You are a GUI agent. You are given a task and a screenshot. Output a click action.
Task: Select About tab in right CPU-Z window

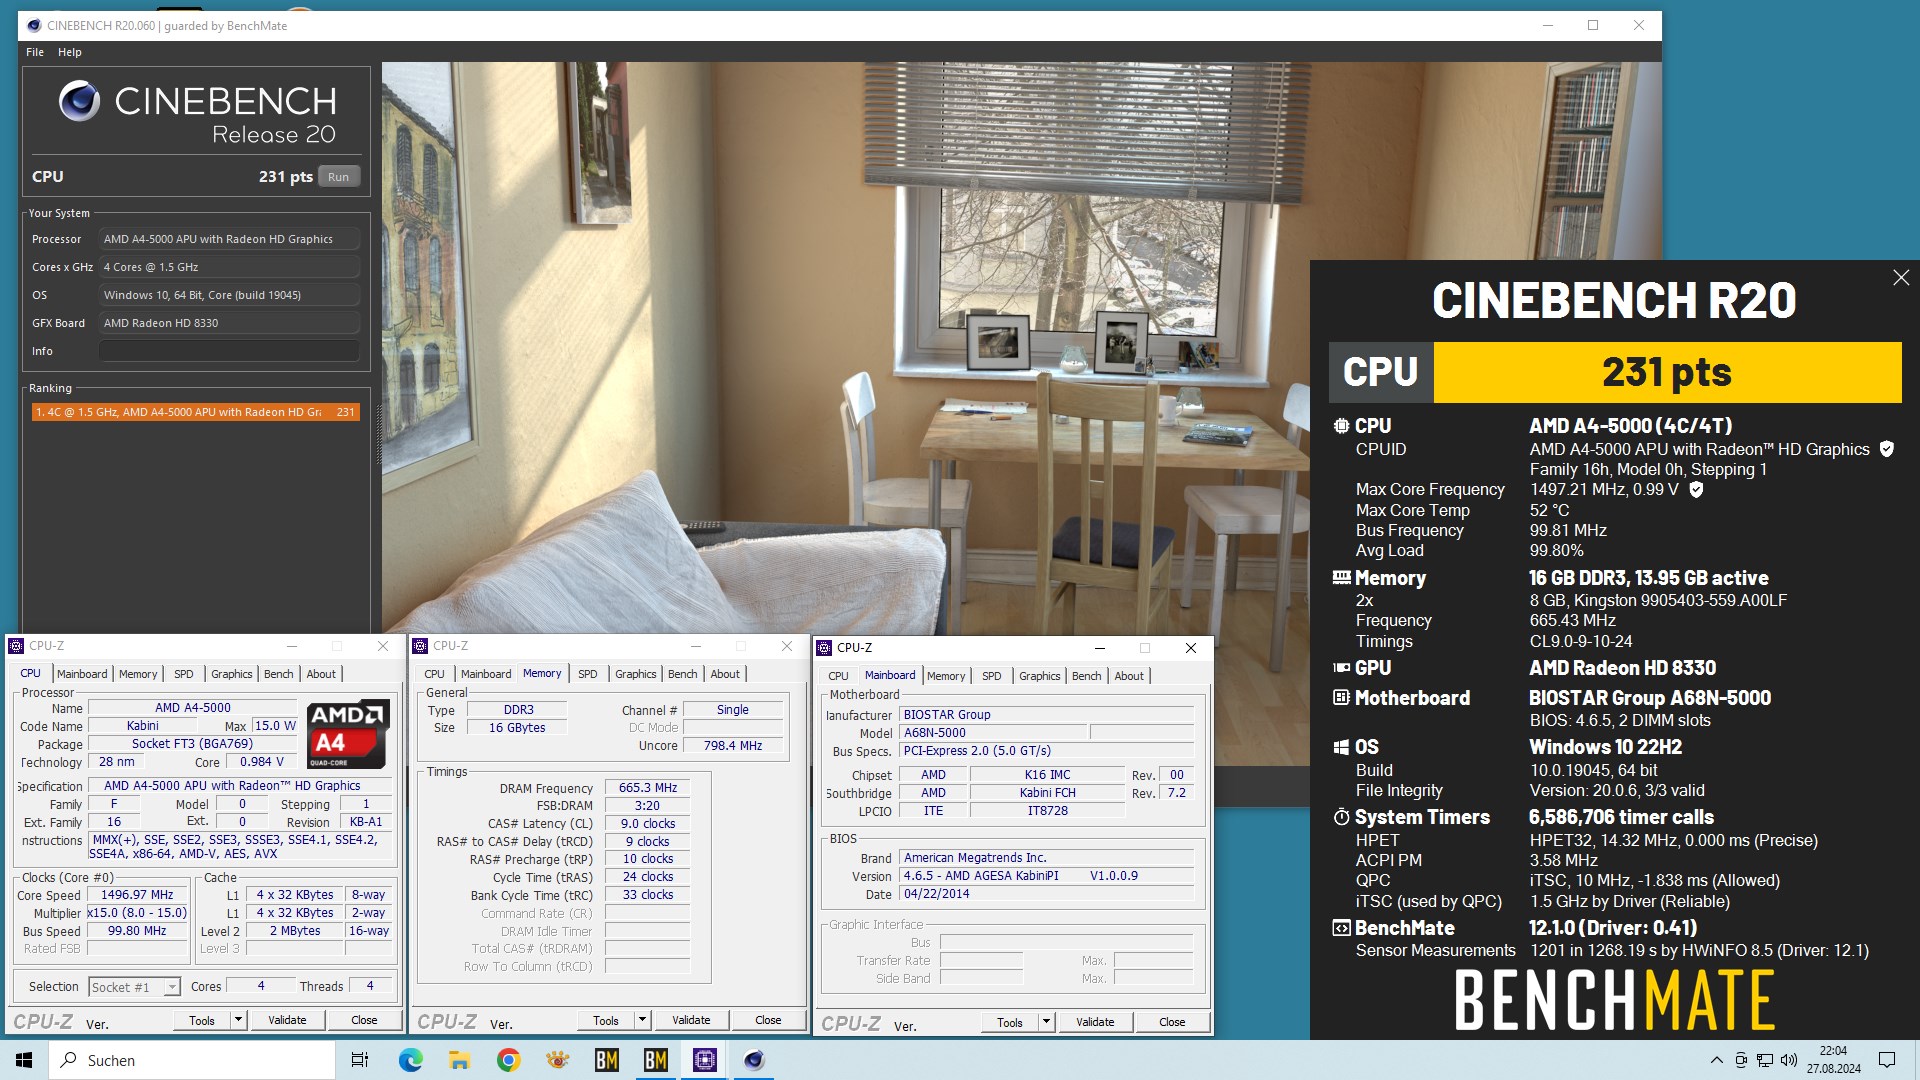pos(1129,676)
